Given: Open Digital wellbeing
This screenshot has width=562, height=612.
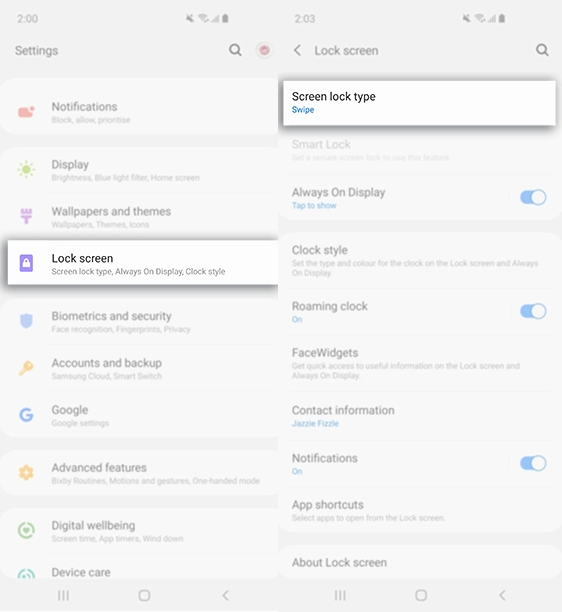Looking at the screenshot, I should pos(140,531).
